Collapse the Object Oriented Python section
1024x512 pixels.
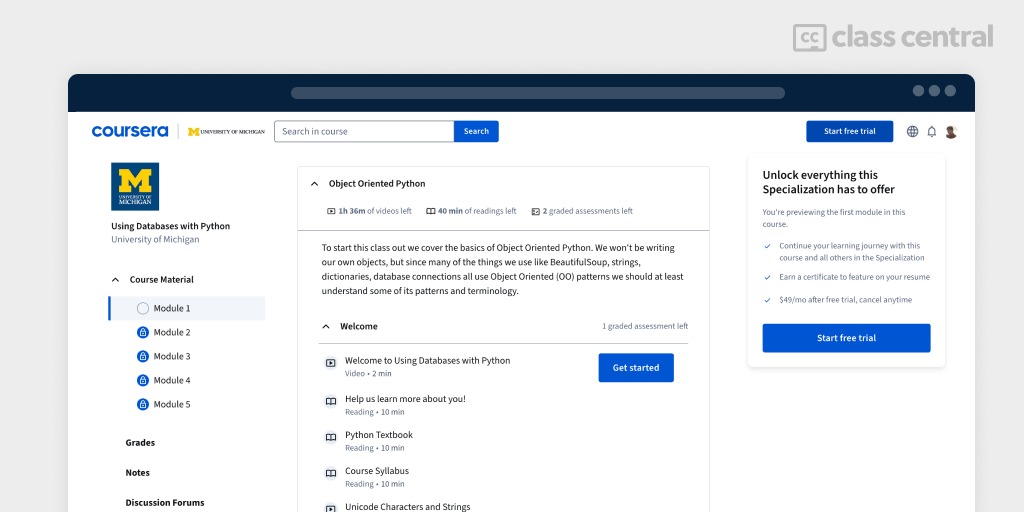[x=314, y=184]
